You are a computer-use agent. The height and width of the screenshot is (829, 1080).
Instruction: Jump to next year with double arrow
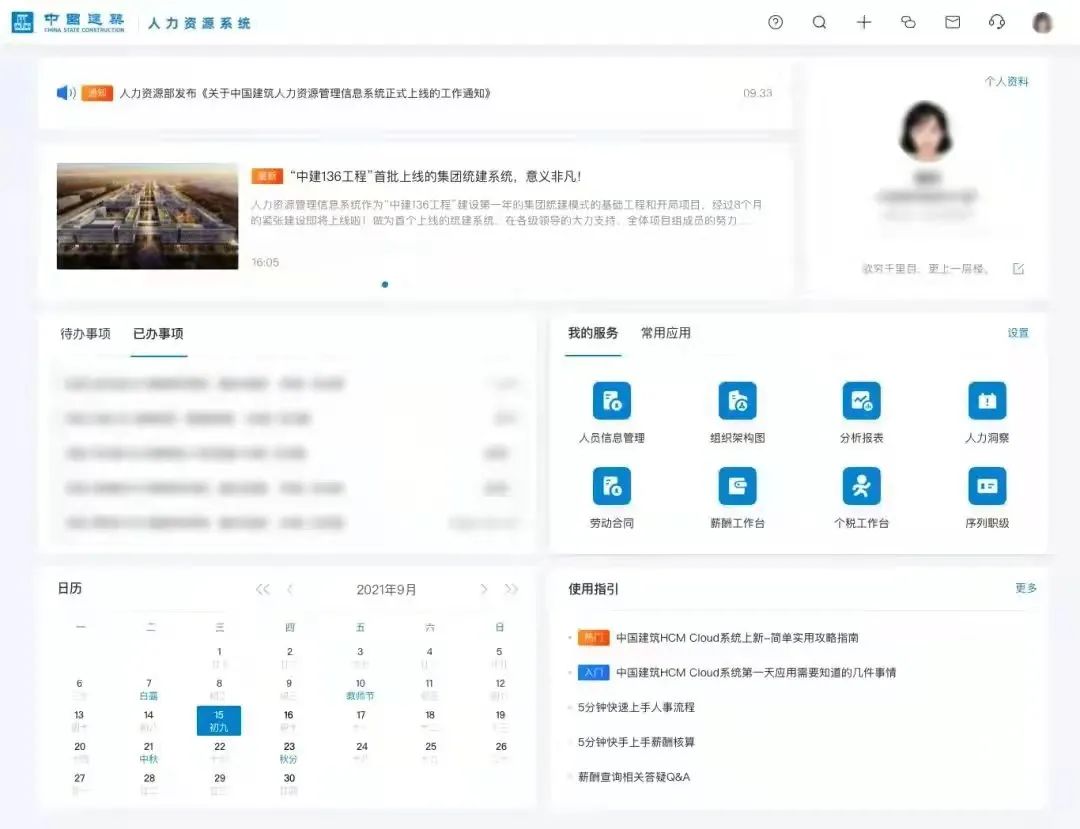point(511,589)
